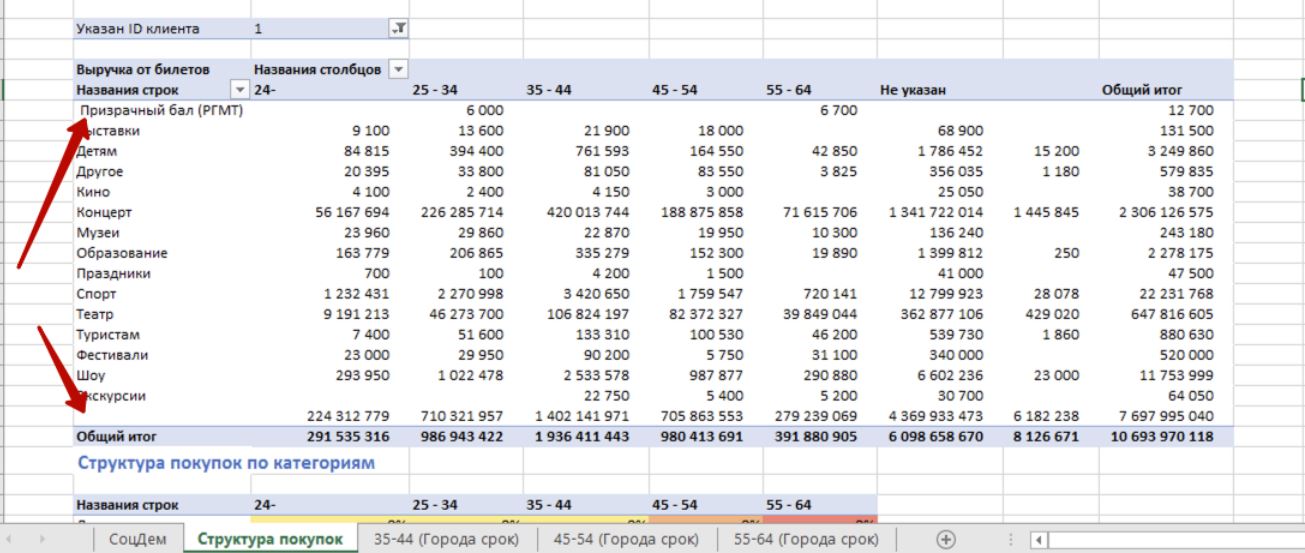Click horizontal scrollbar left arrow
The image size is (1305, 553).
[1041, 540]
